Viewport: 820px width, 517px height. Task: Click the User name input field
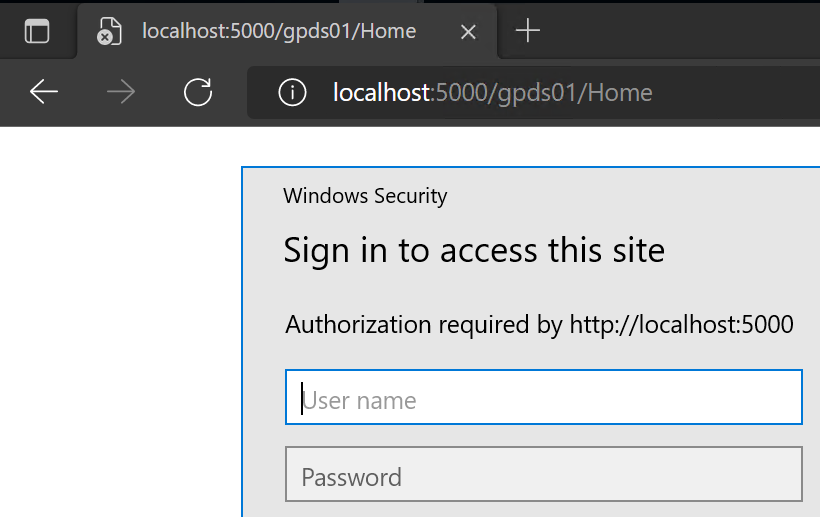coord(544,397)
